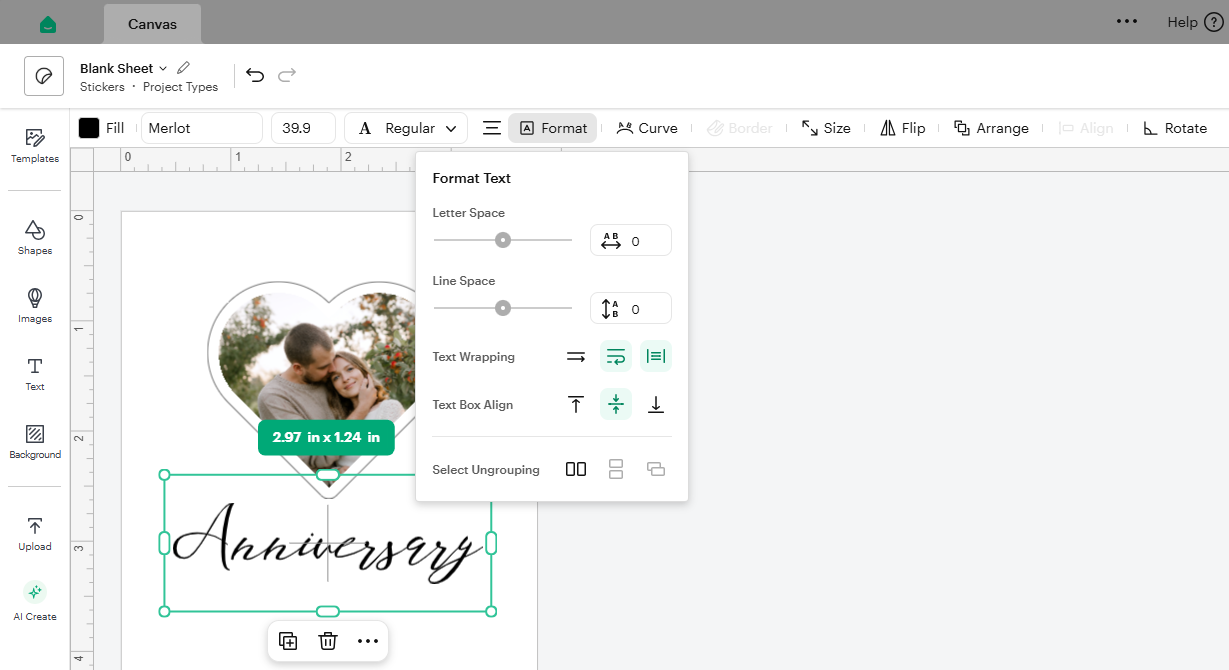
Task: Align text box to bottom
Action: 656,404
